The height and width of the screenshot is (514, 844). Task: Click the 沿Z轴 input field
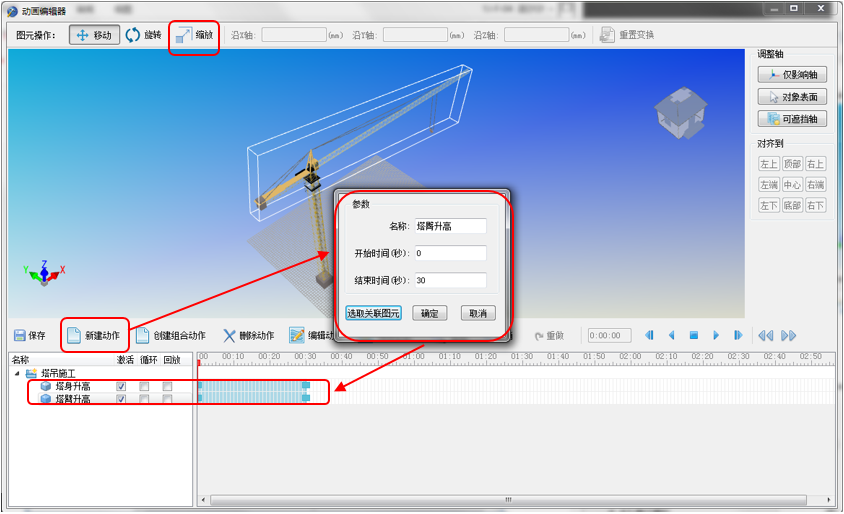coord(536,35)
